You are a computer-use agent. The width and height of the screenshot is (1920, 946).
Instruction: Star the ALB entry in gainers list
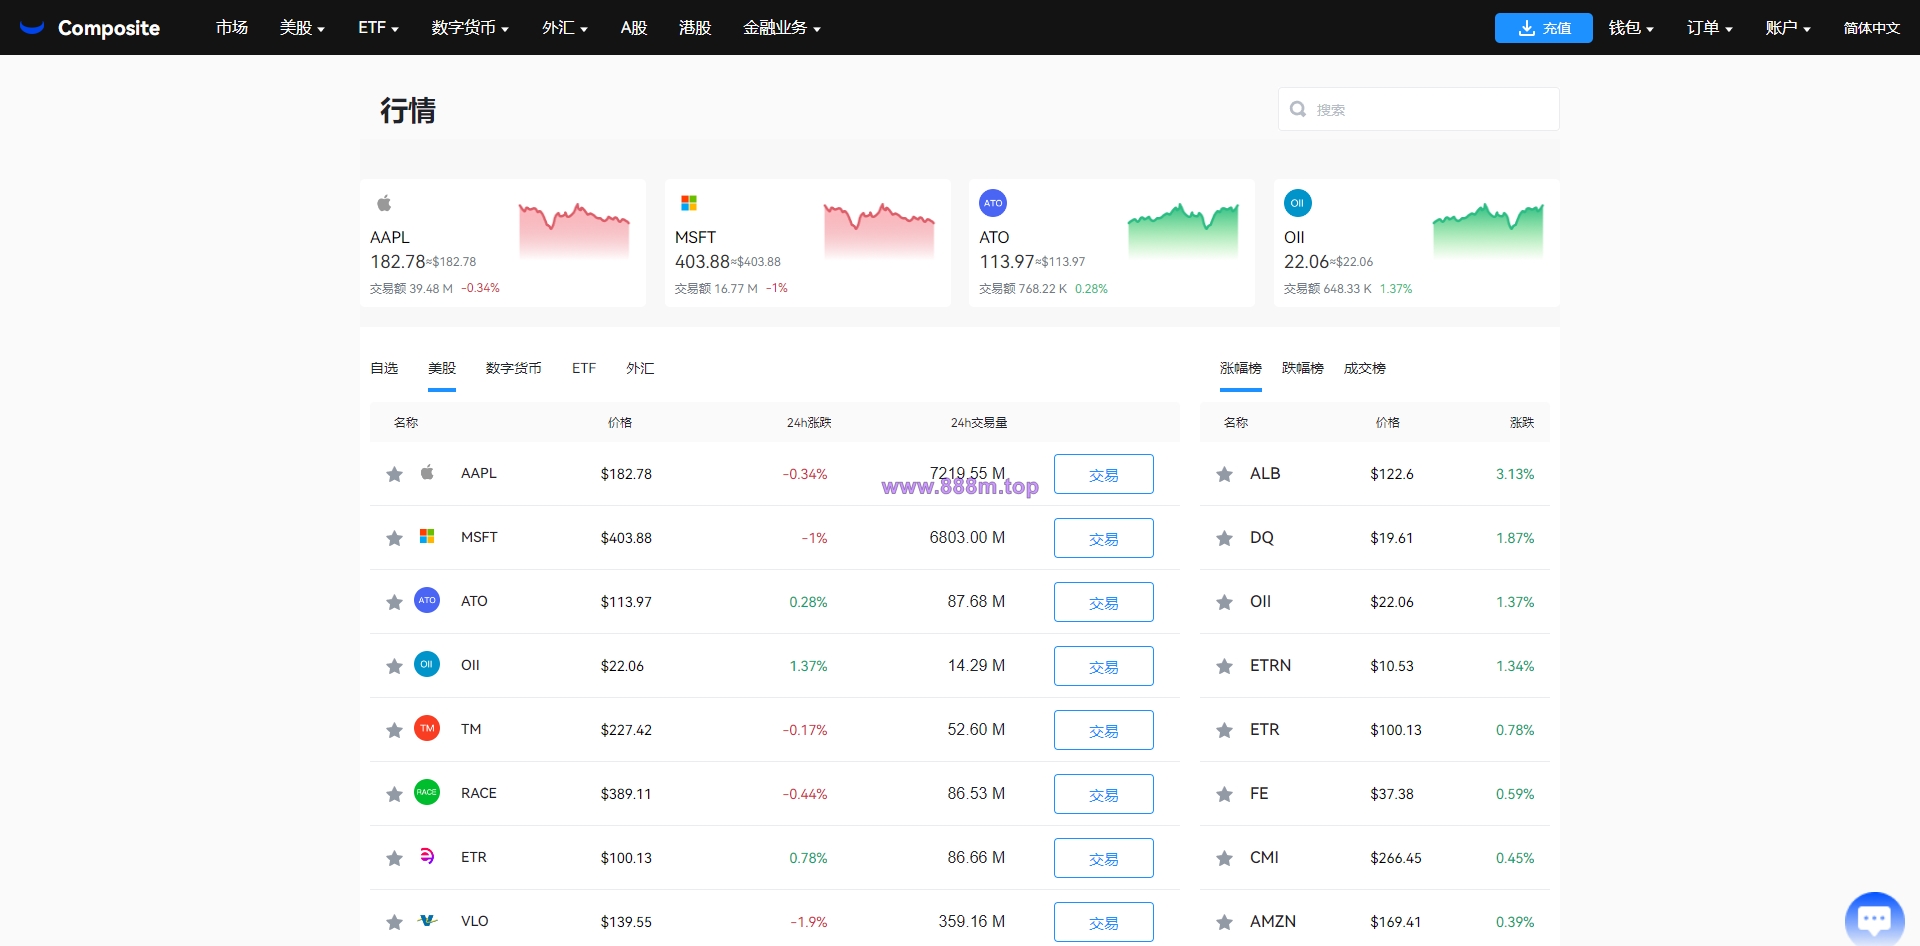click(1224, 474)
